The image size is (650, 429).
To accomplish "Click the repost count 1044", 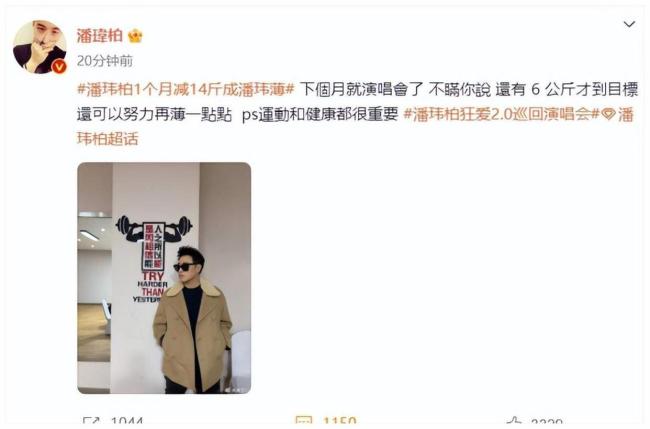I will click(x=127, y=422).
